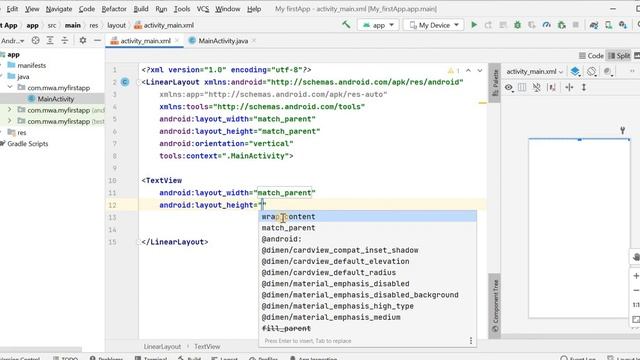The height and width of the screenshot is (360, 640).
Task: Click the Clear Constraints icon
Action: click(537, 87)
